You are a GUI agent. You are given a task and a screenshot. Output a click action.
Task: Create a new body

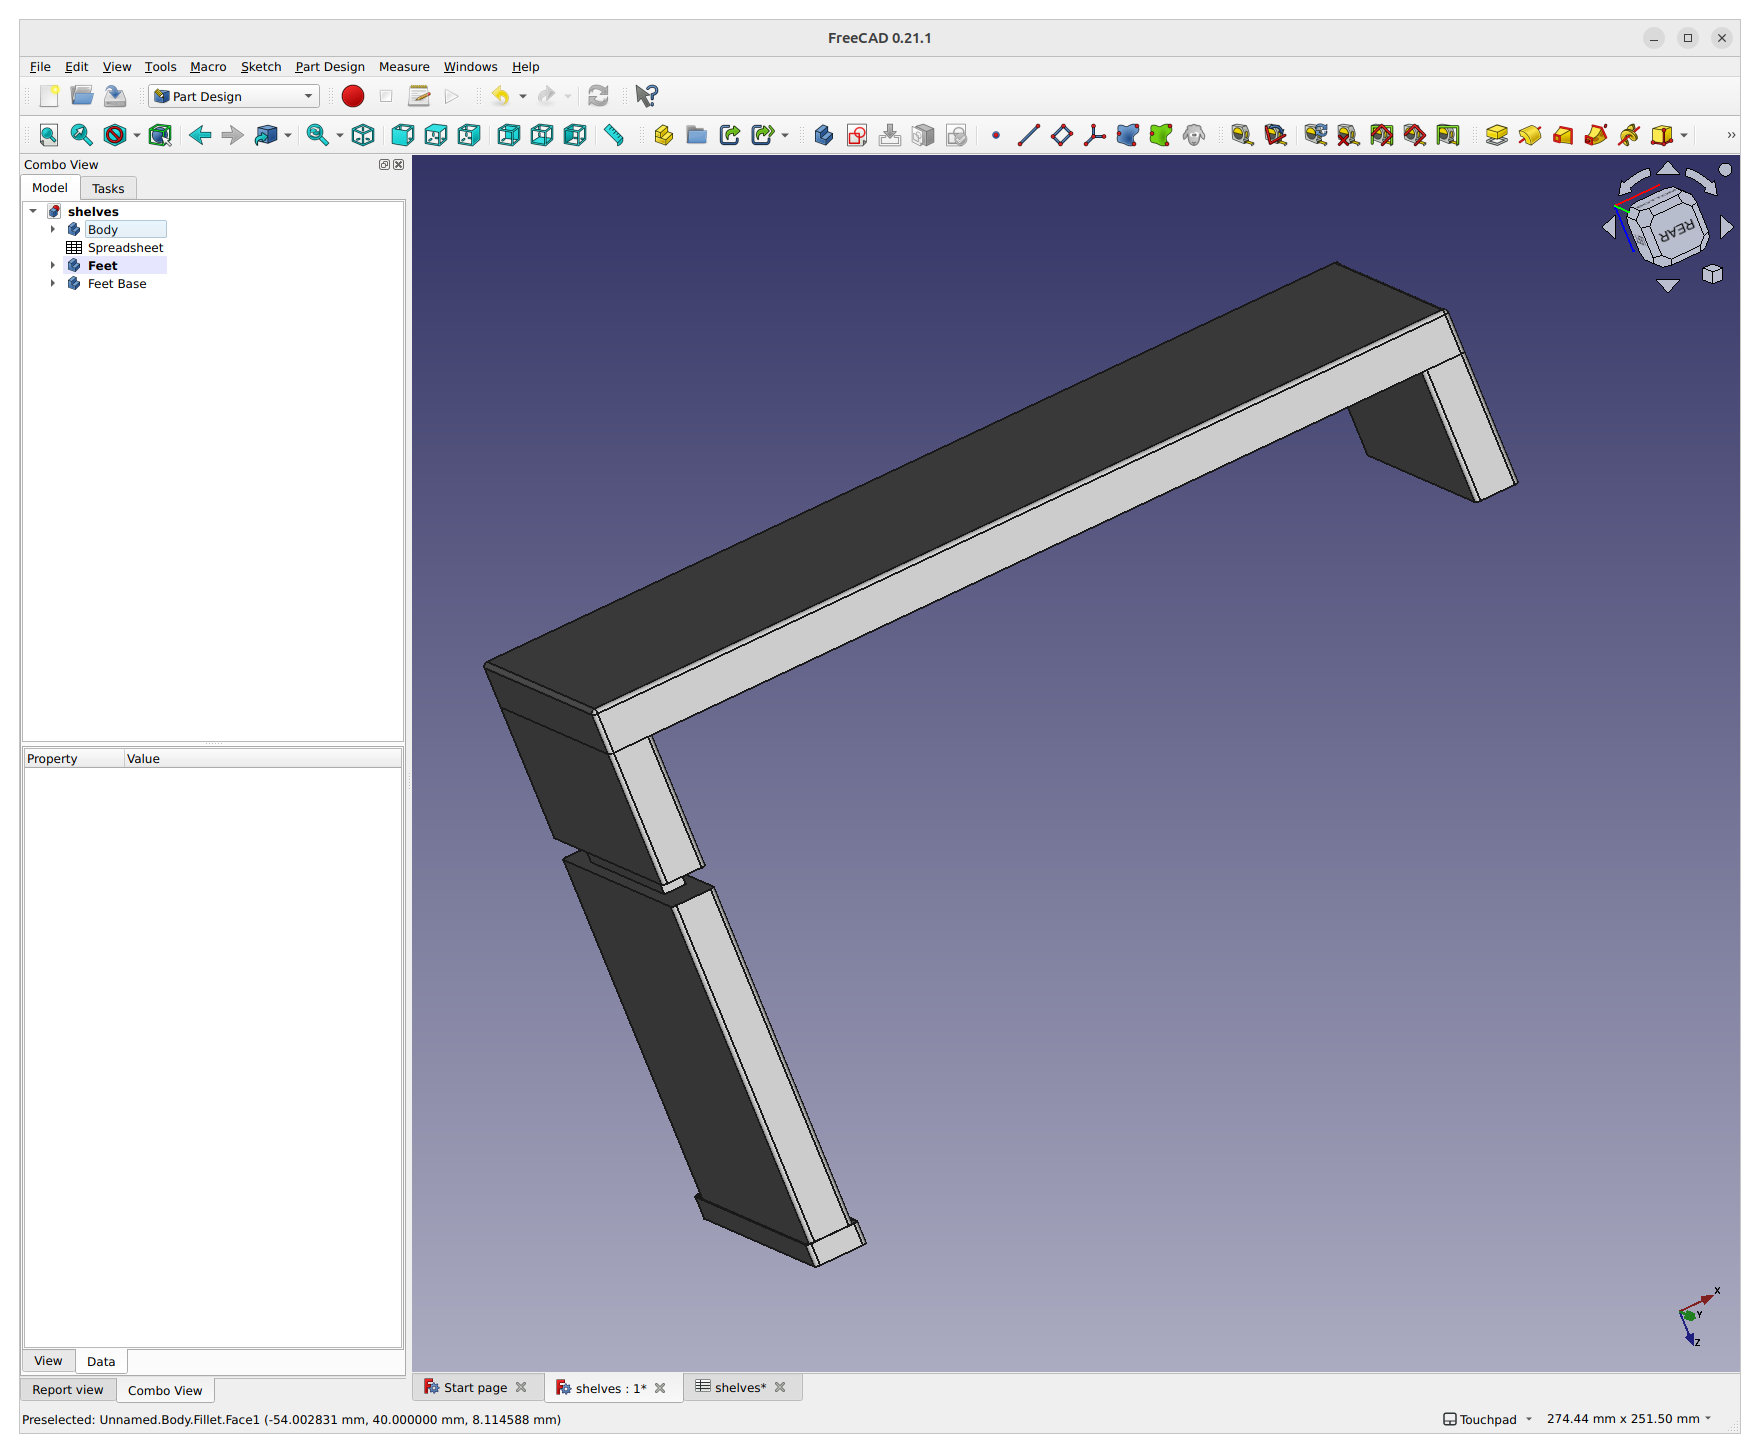pyautogui.click(x=824, y=135)
